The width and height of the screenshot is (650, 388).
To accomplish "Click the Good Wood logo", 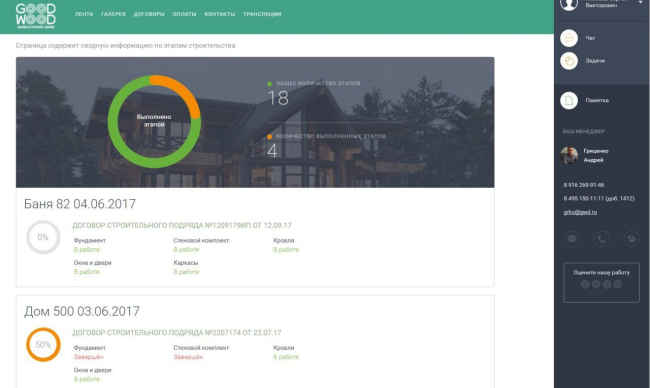I will (x=36, y=15).
